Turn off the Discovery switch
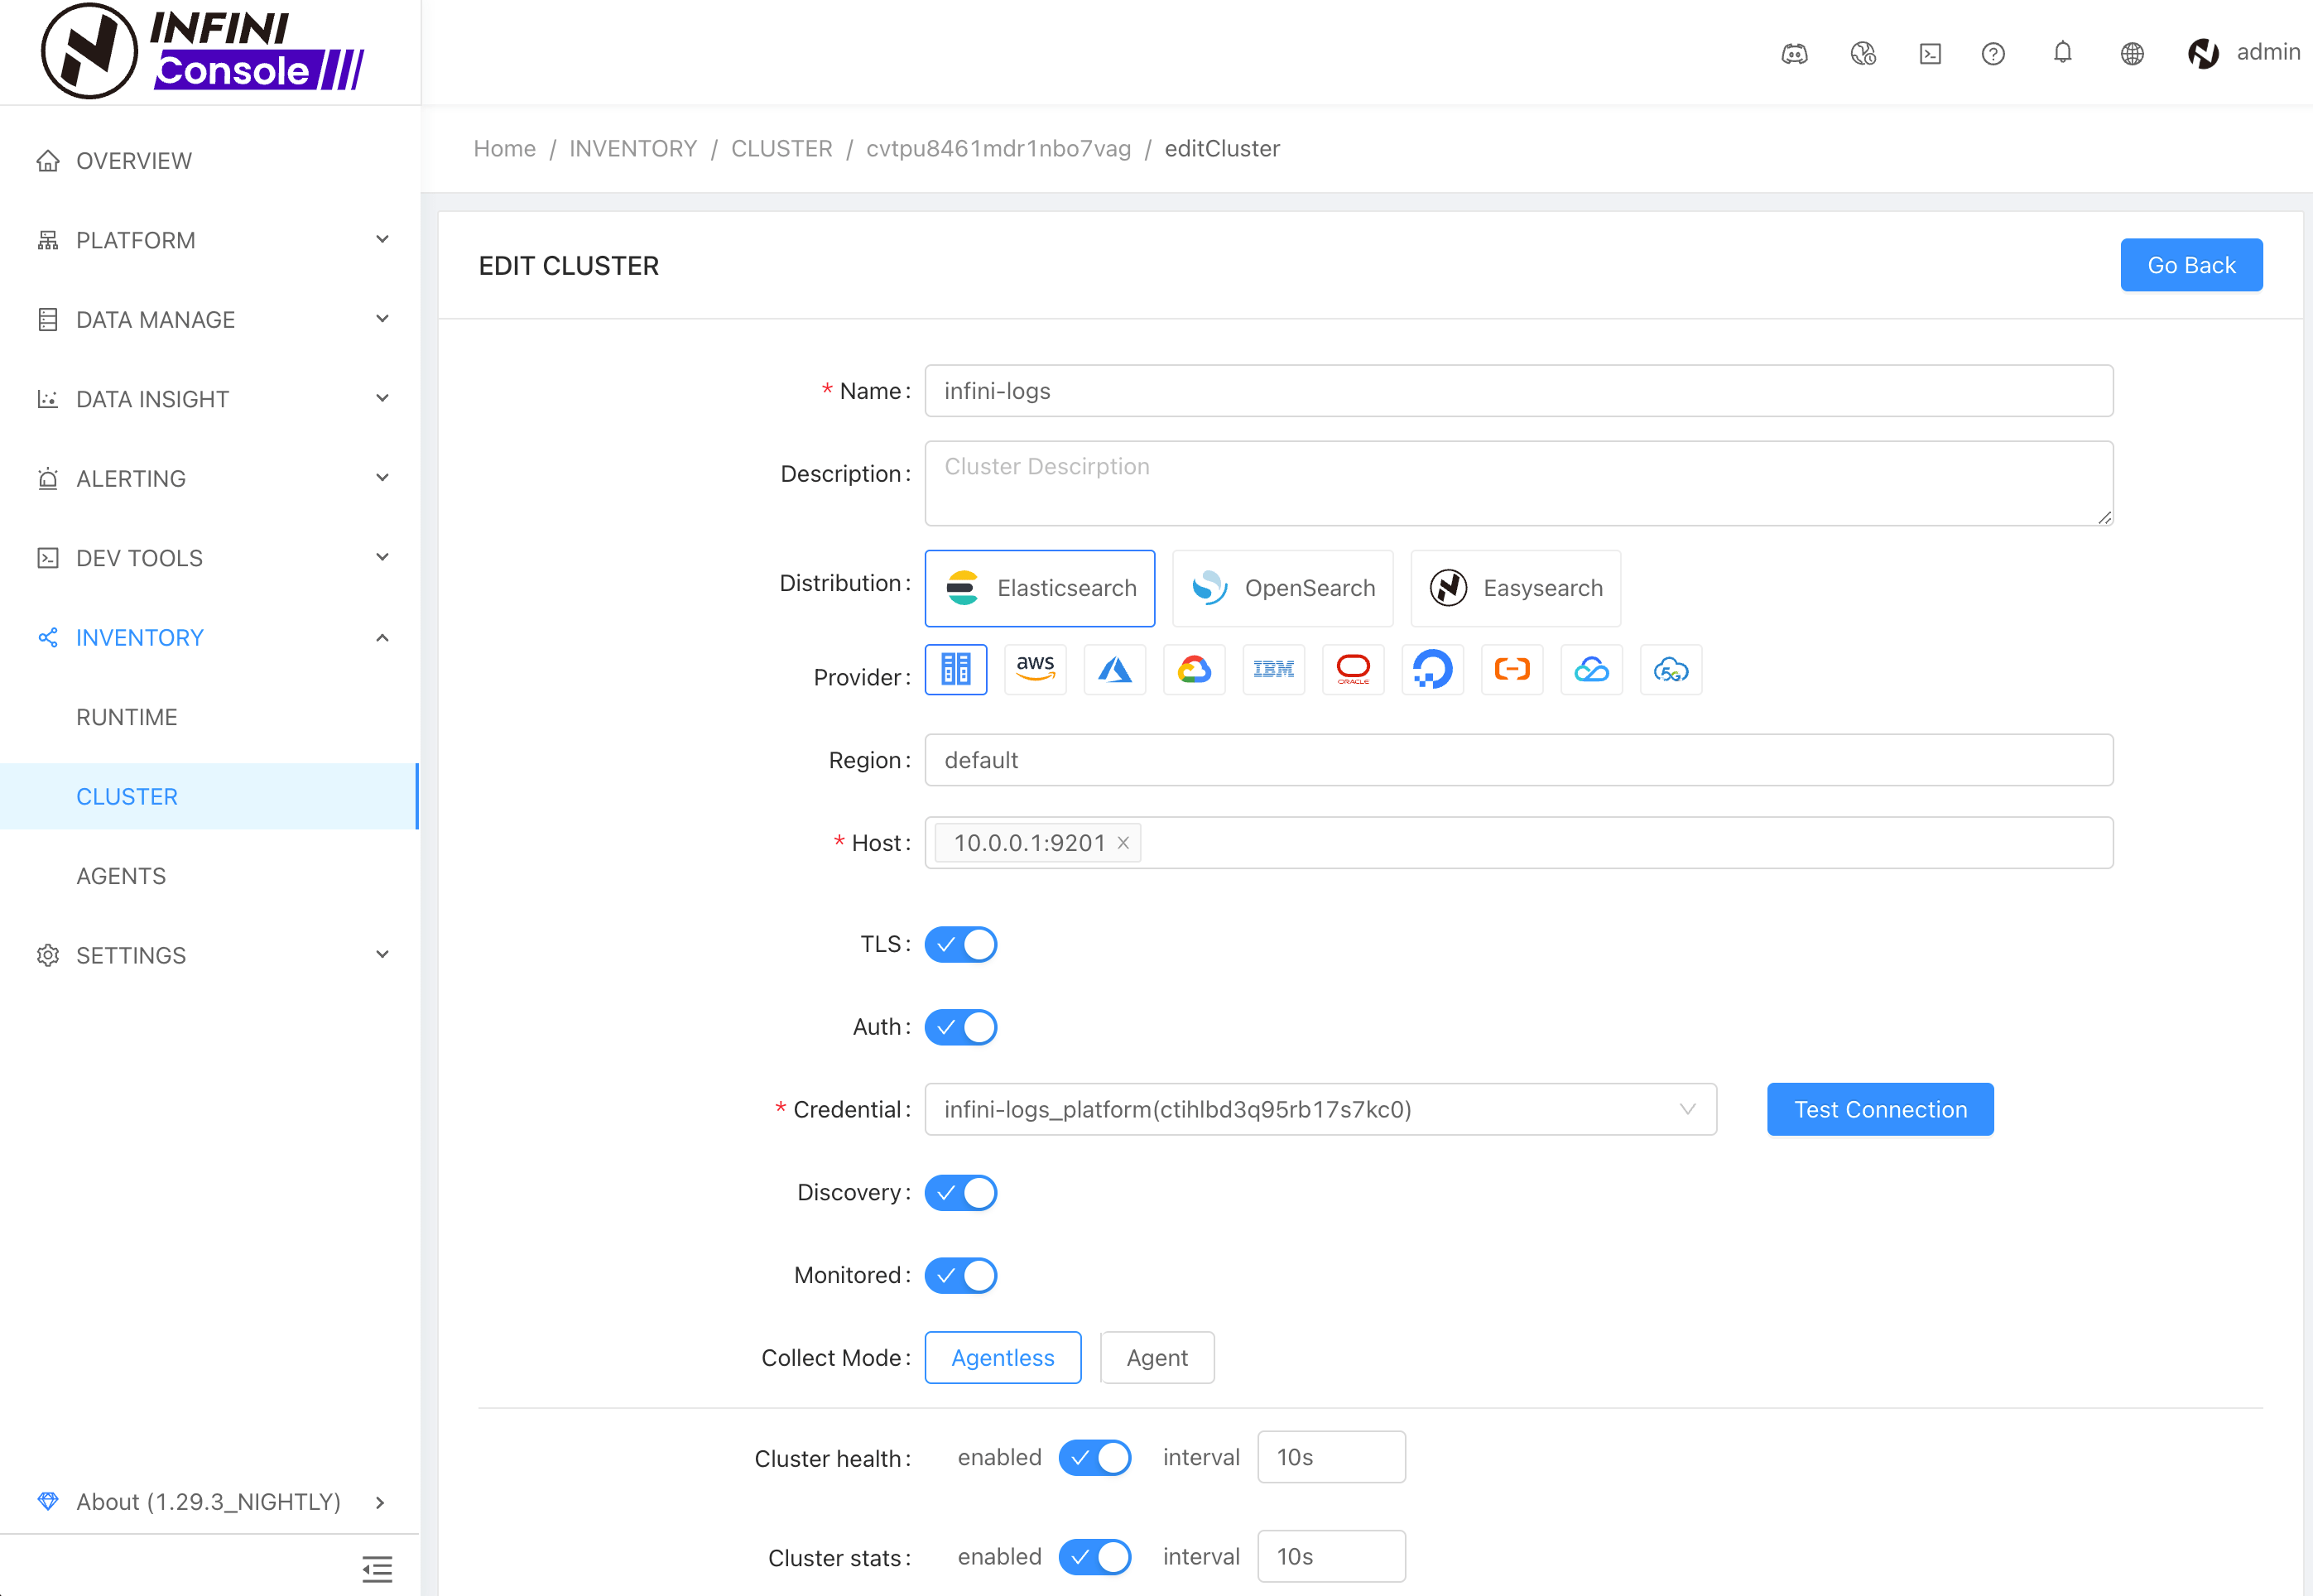The height and width of the screenshot is (1596, 2313). pyautogui.click(x=960, y=1192)
